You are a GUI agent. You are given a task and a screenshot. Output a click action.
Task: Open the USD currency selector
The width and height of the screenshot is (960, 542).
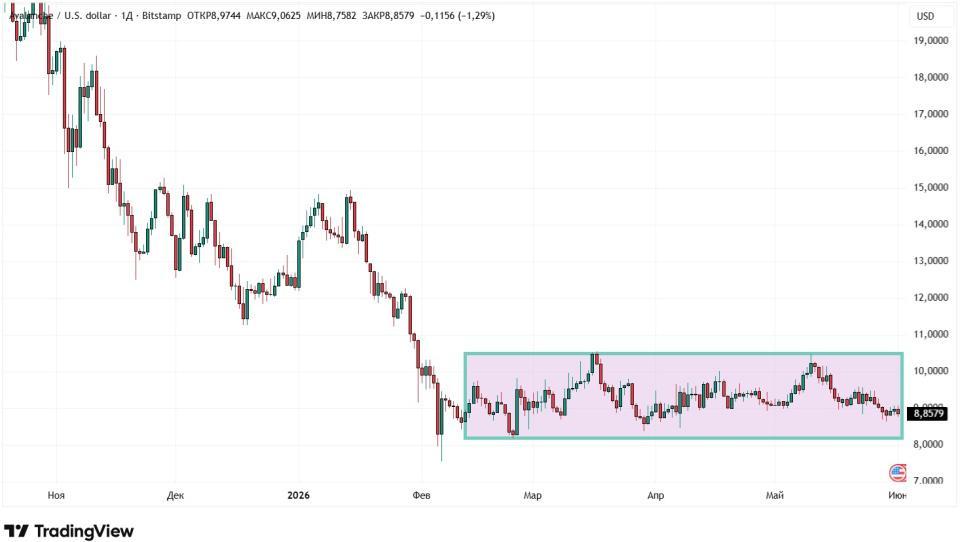[x=924, y=16]
